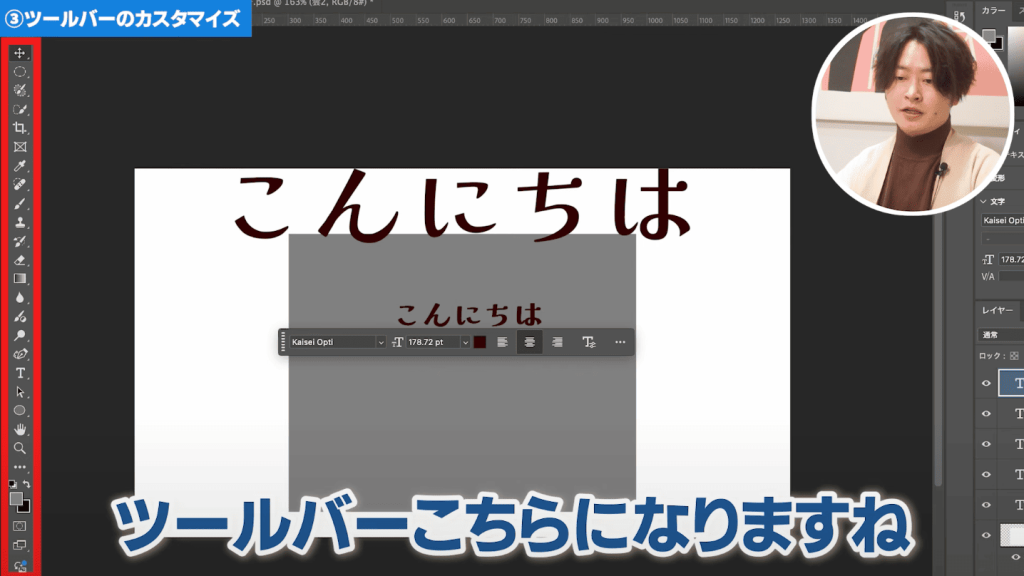Screen dimensions: 1024x576
Task: Activate the Crop tool
Action: click(x=20, y=128)
